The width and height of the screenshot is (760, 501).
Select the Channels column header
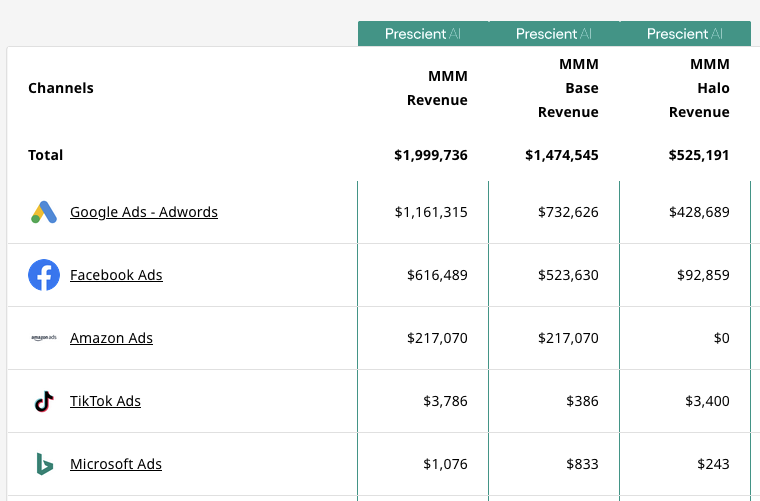point(61,88)
